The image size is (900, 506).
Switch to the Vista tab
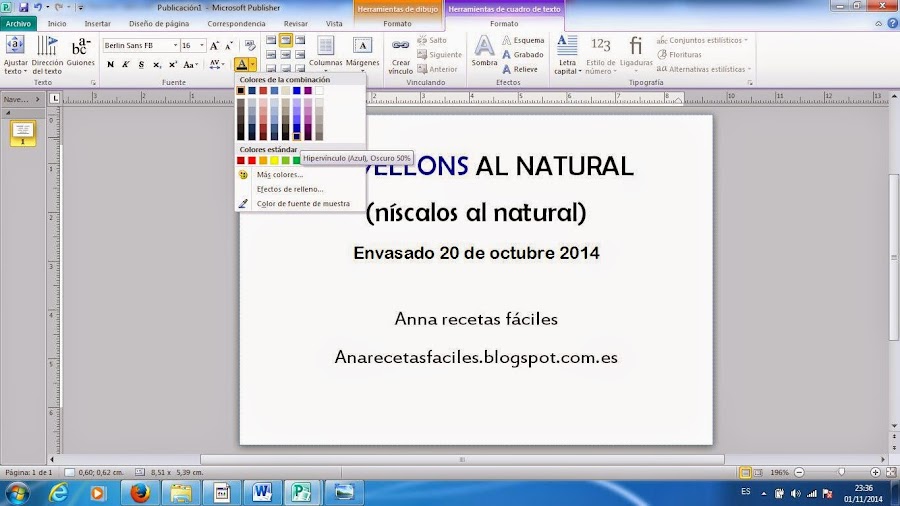(334, 24)
